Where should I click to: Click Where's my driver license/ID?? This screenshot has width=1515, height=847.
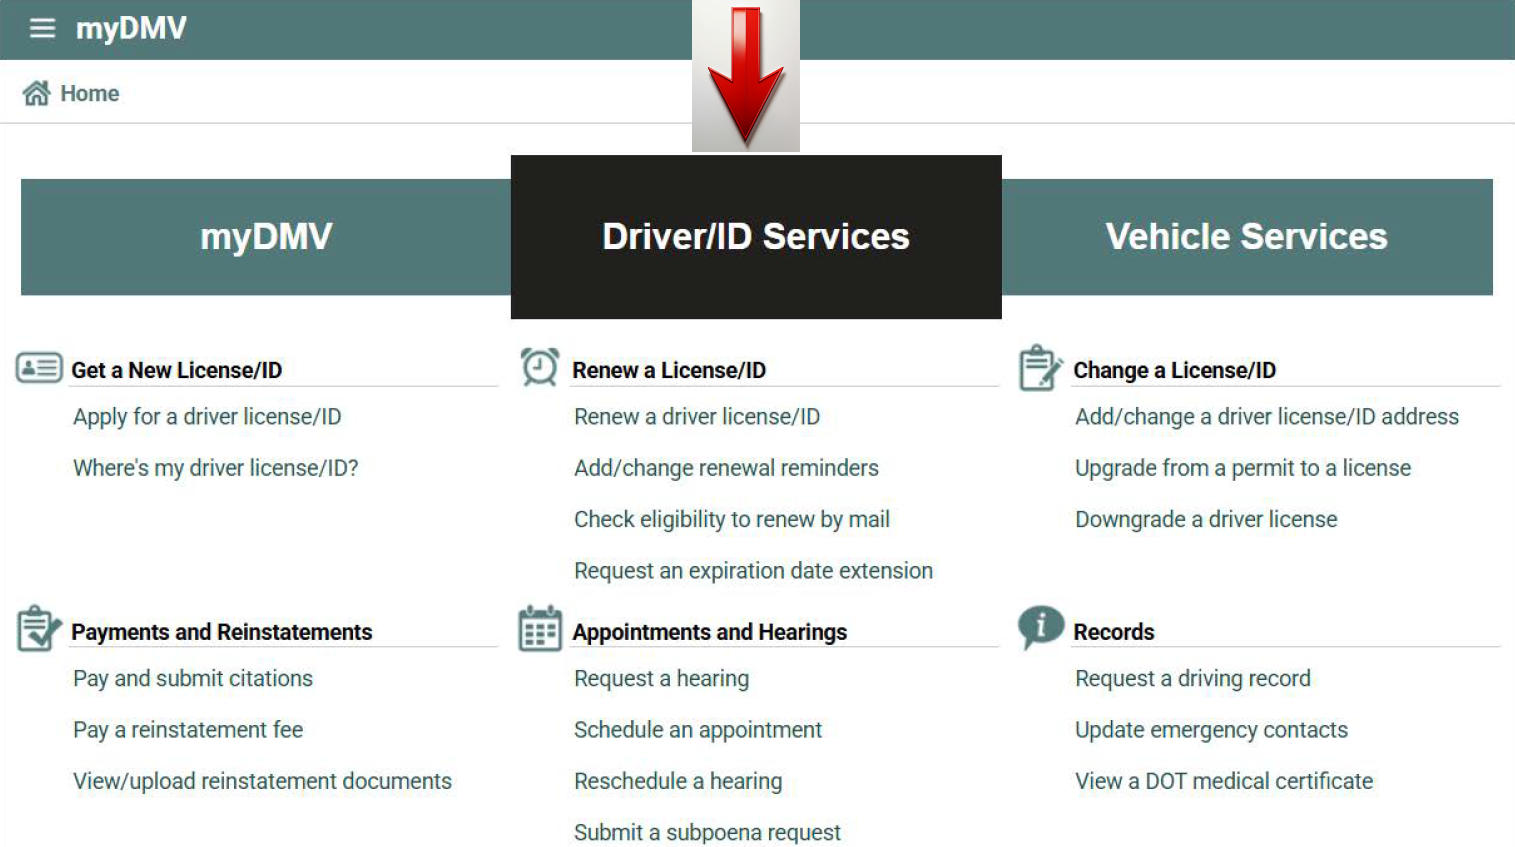coord(216,467)
